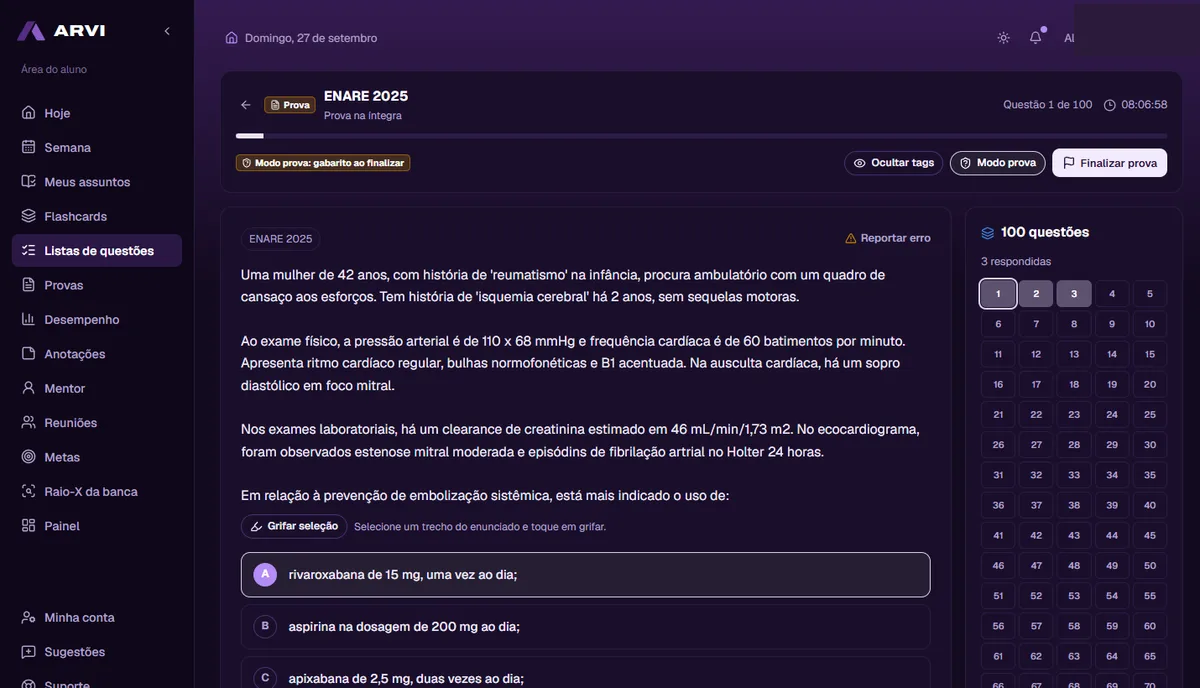Toggle Ocultar tags visibility
The height and width of the screenshot is (688, 1200).
tap(893, 163)
